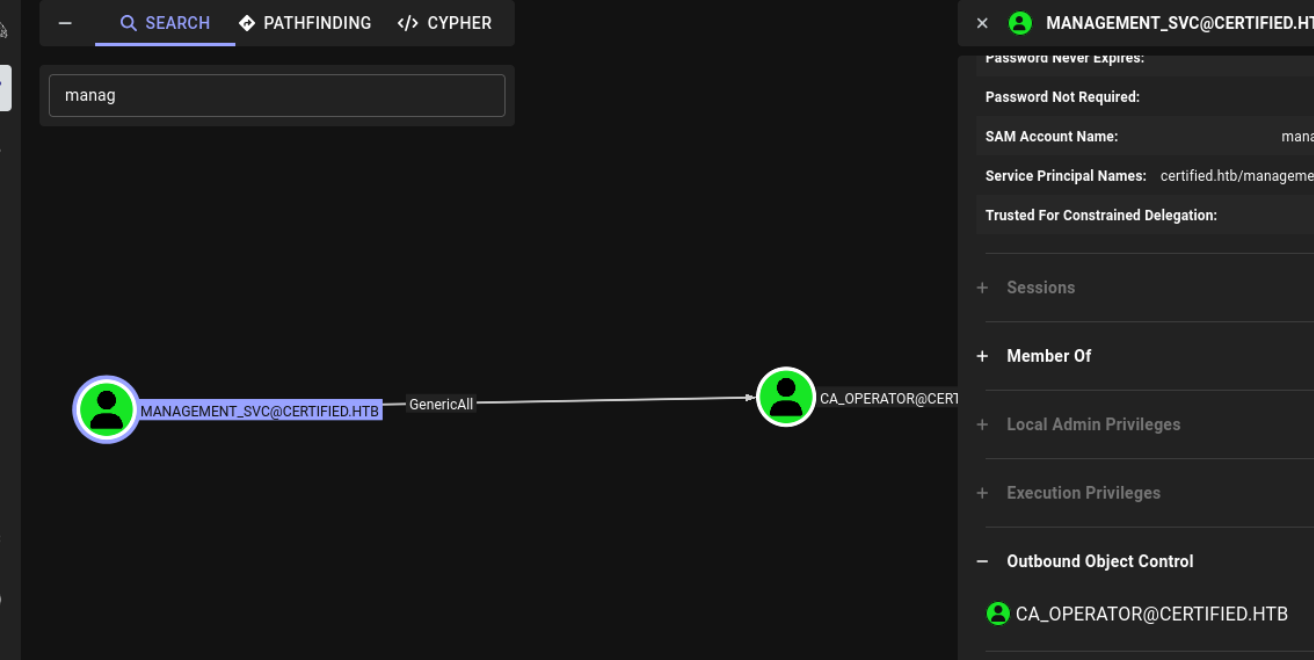Collapse the search panel with the minus icon
Screen dimensions: 1314x660
tap(65, 23)
